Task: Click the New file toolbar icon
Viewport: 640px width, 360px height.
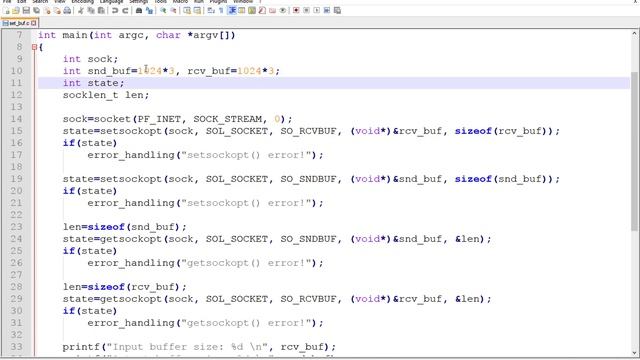Action: click(7, 10)
